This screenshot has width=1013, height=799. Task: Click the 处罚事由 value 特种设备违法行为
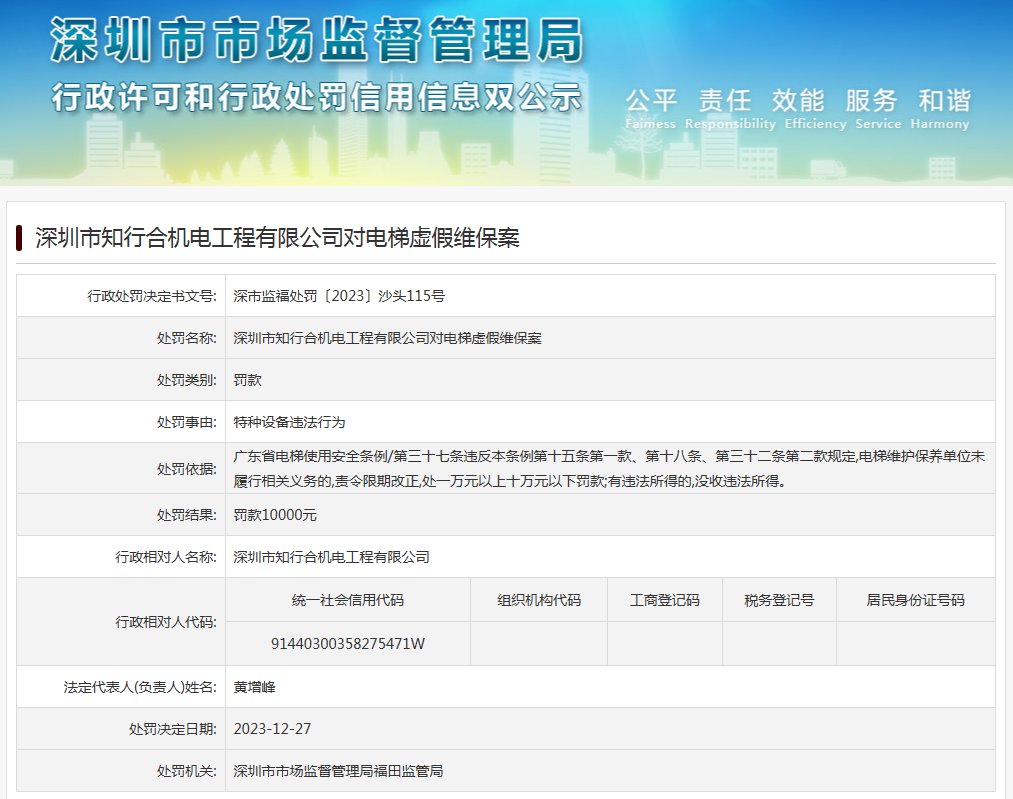click(x=289, y=422)
